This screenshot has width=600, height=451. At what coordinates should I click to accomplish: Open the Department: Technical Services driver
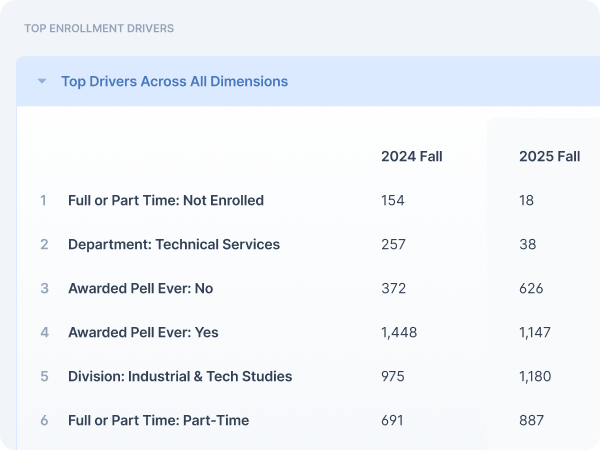(174, 244)
